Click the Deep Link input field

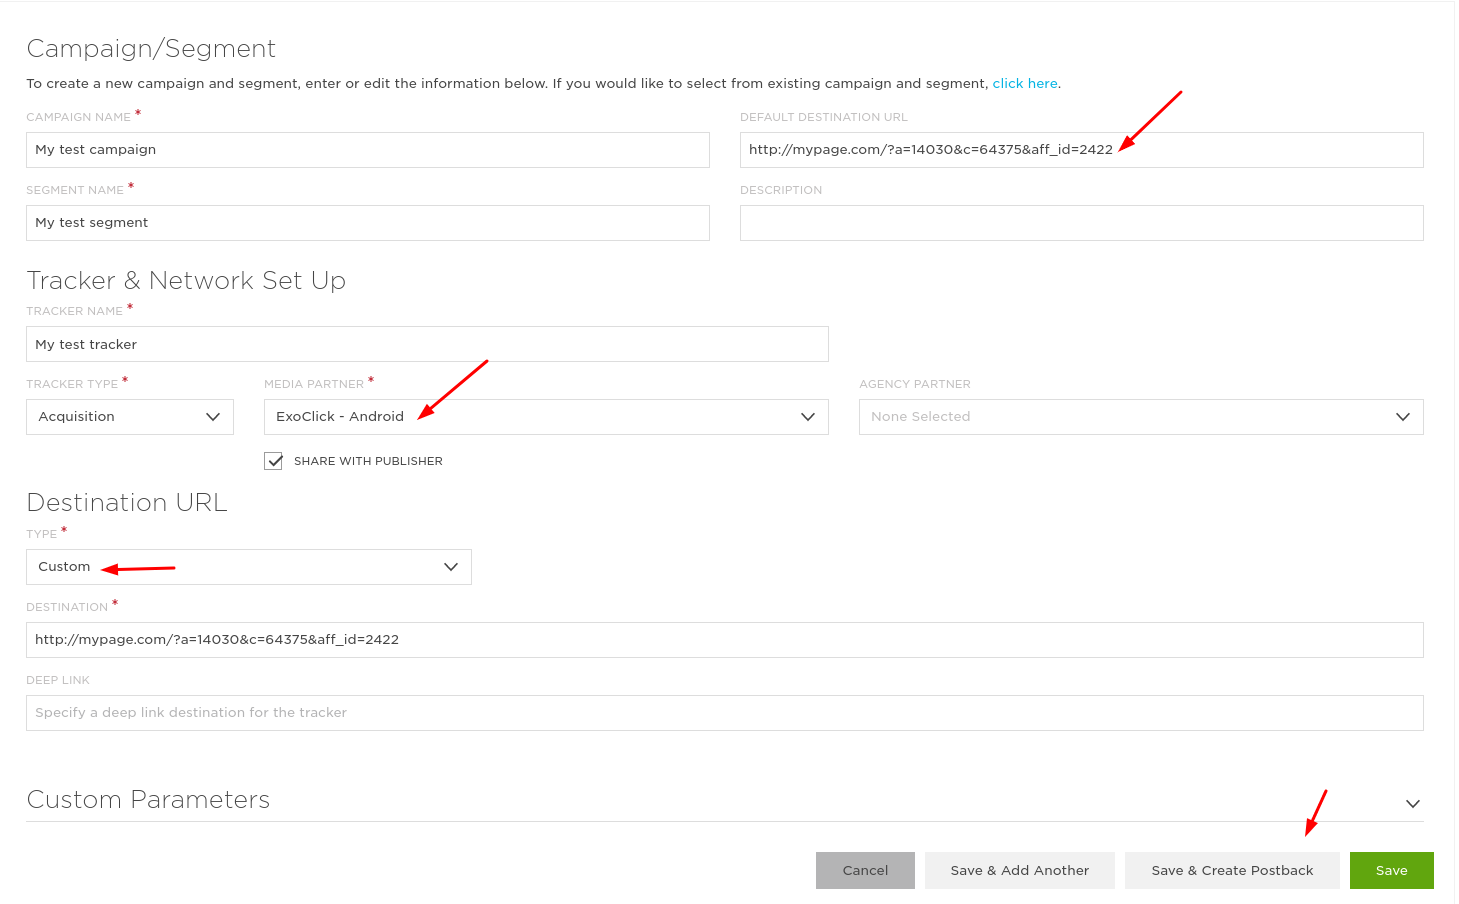(724, 713)
